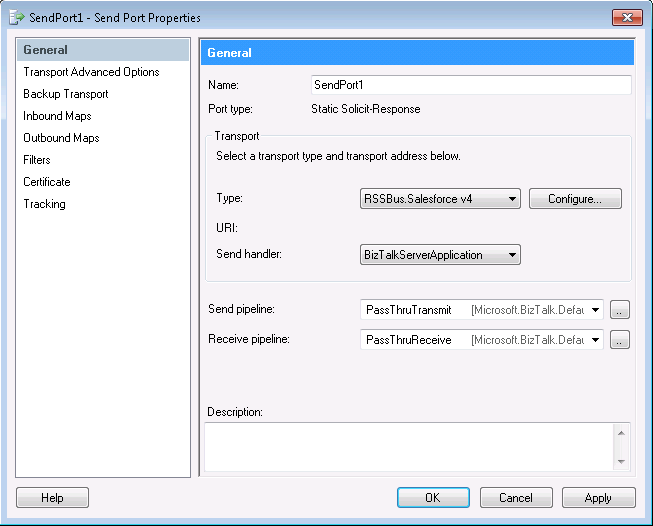Click the SendPort1 title bar icon
653x526 pixels.
[x=17, y=17]
